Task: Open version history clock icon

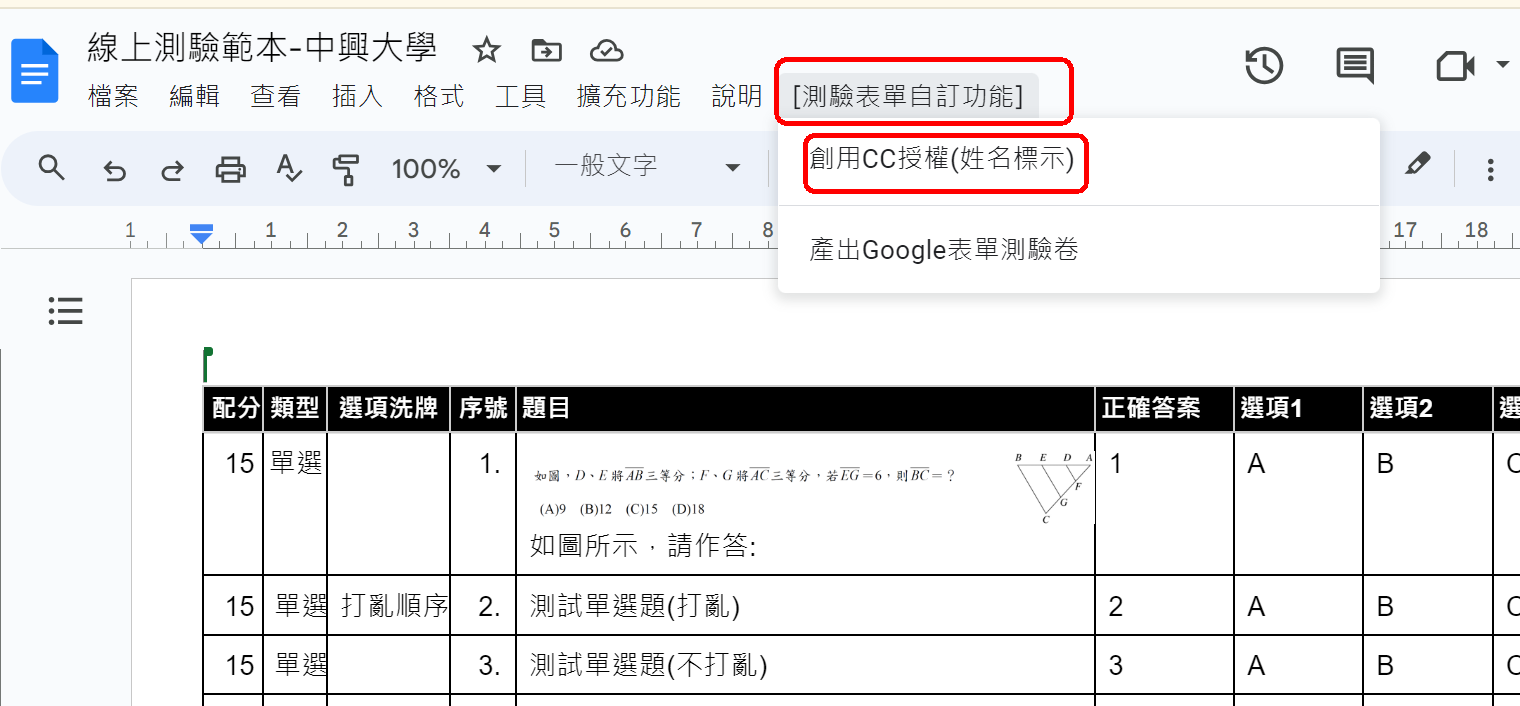Action: coord(1264,66)
